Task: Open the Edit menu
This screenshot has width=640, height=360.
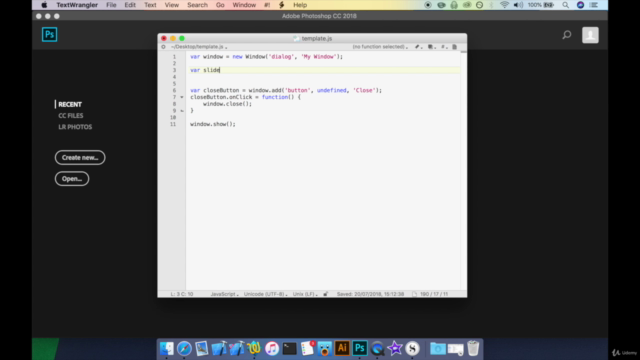Action: [x=130, y=5]
